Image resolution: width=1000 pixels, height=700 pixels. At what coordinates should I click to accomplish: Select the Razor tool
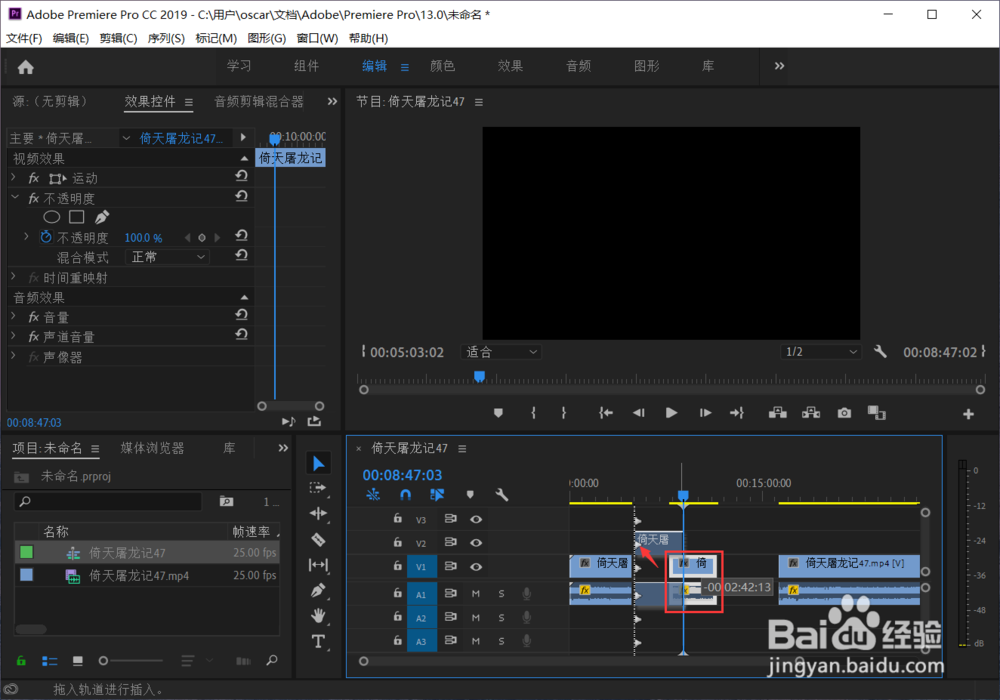(x=318, y=540)
